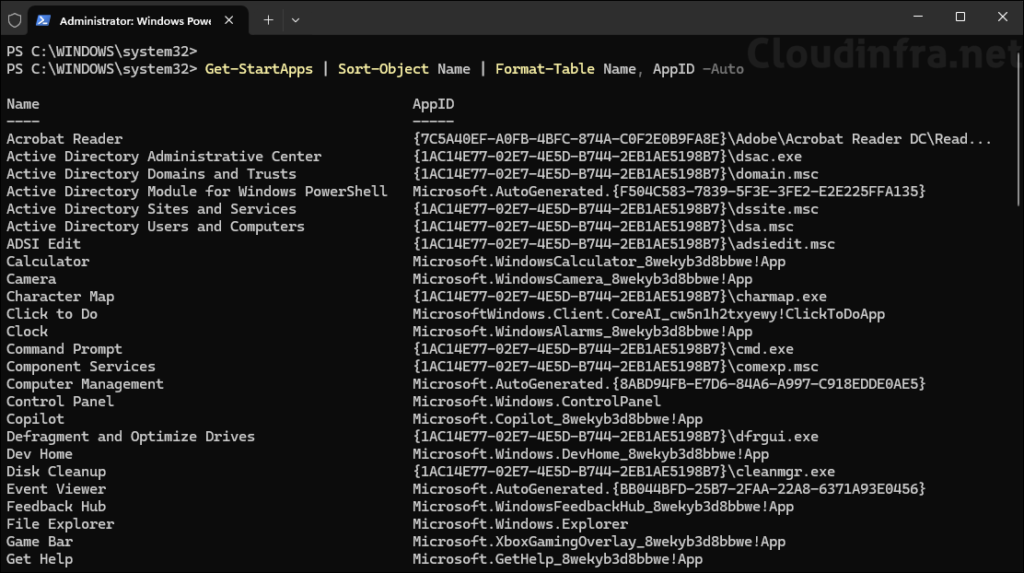1024x573 pixels.
Task: Click the Sort-Object text in the command
Action: [x=383, y=69]
